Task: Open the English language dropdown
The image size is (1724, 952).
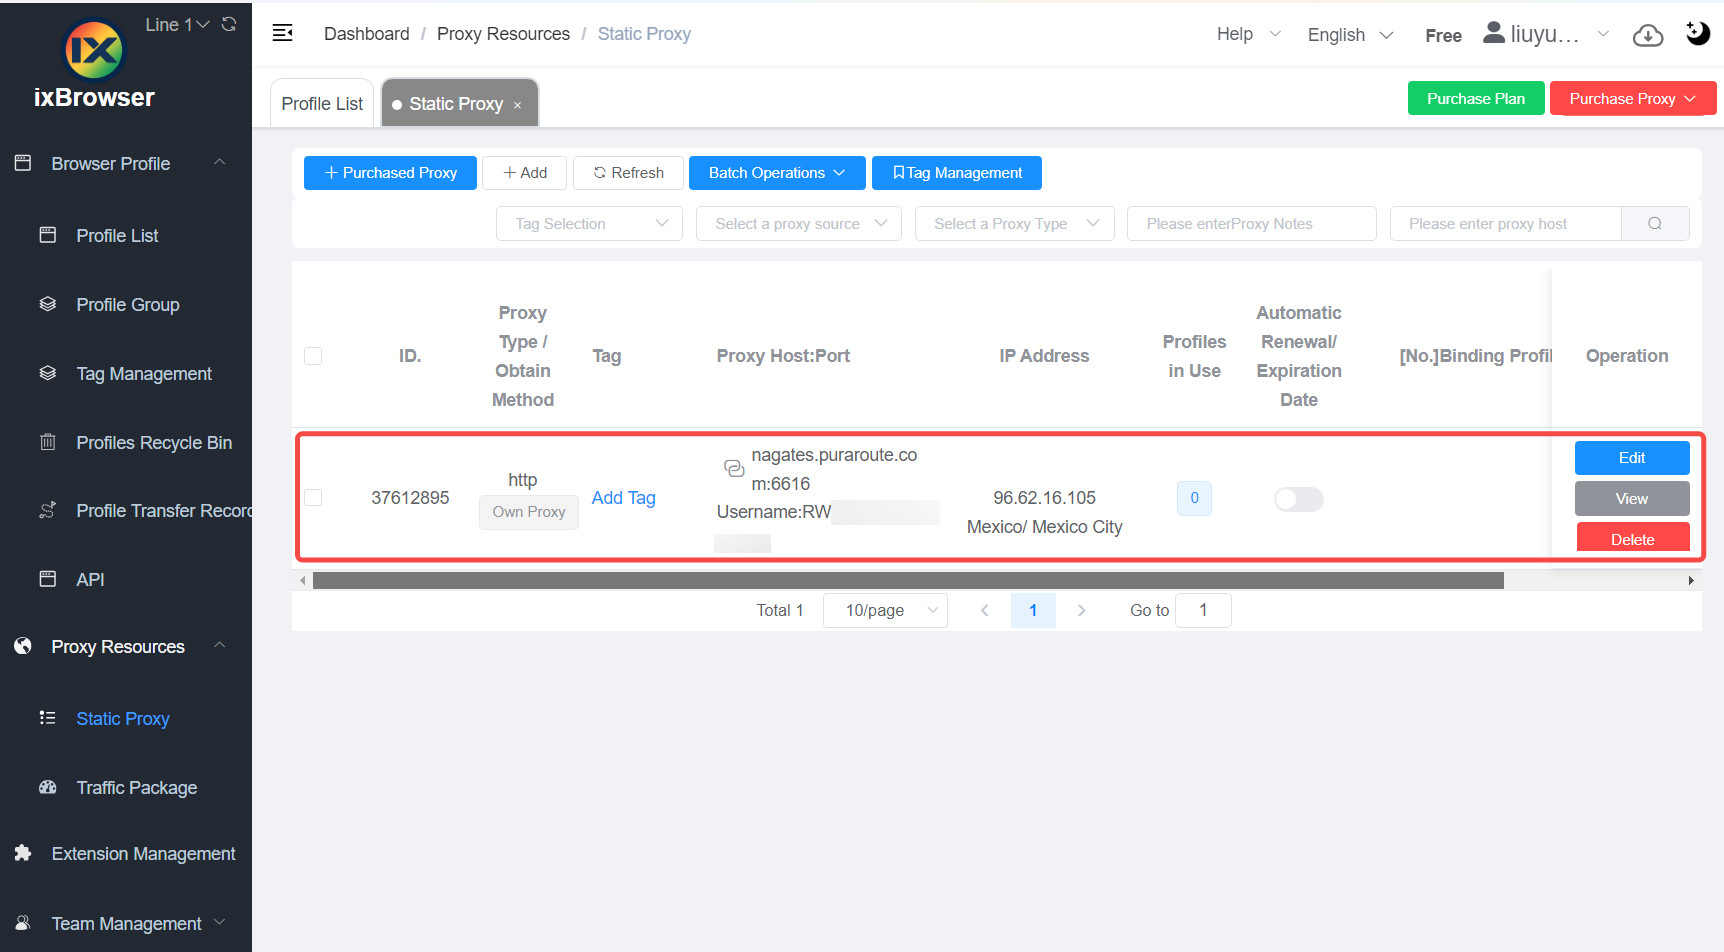Action: (x=1350, y=35)
